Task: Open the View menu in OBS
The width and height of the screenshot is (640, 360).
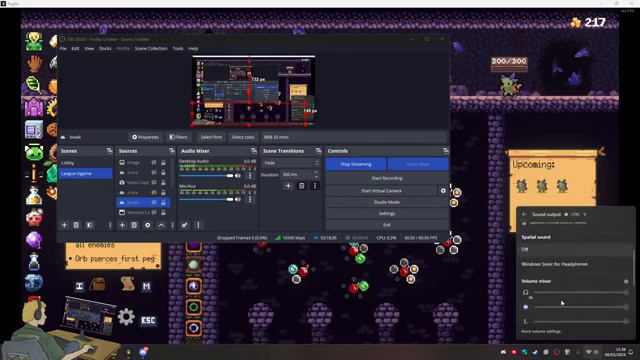Action: click(89, 49)
